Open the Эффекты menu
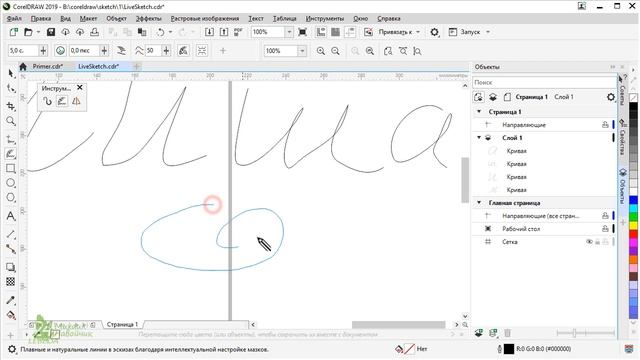 (x=149, y=18)
